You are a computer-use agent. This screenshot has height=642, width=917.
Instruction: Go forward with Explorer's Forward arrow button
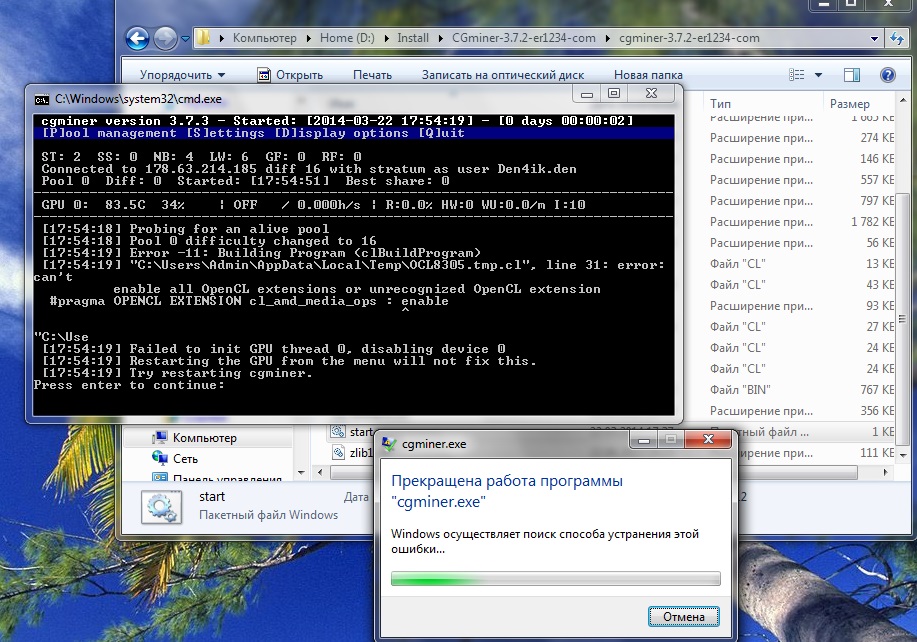(x=165, y=39)
